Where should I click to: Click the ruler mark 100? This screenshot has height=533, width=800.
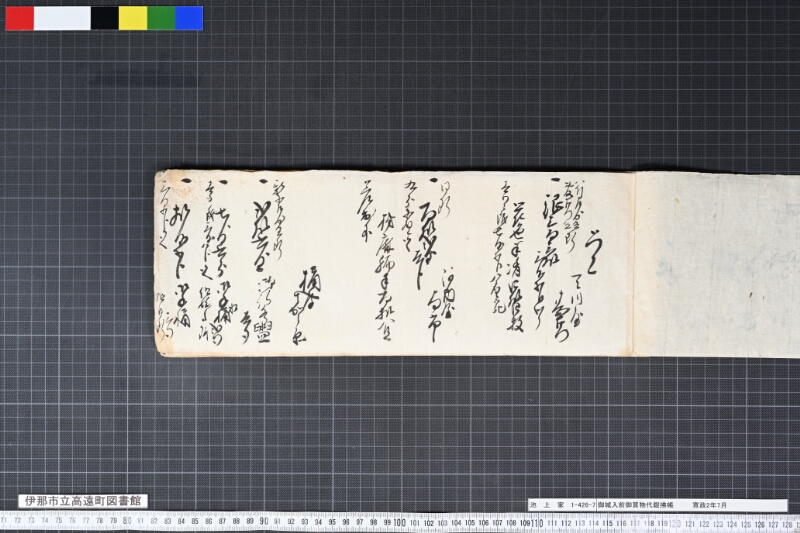(400, 522)
